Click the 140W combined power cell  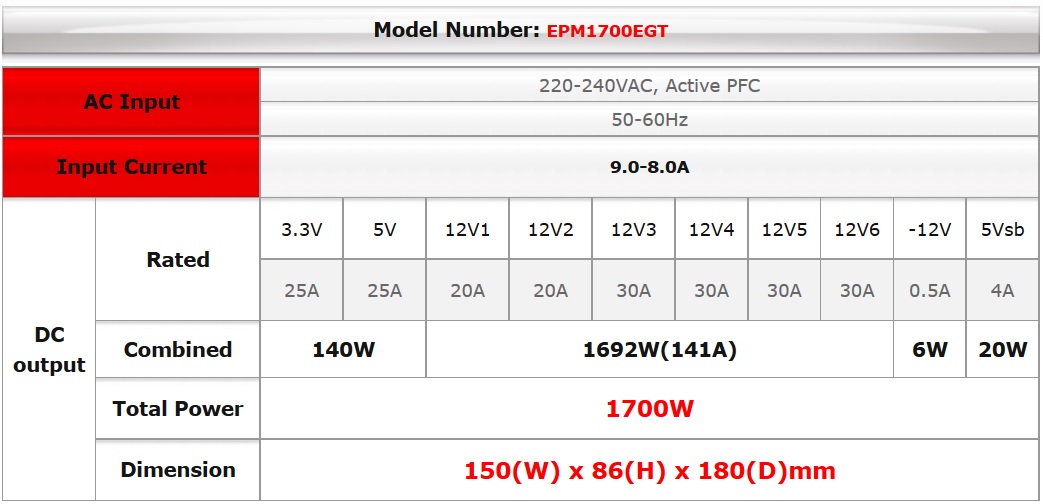tap(343, 350)
